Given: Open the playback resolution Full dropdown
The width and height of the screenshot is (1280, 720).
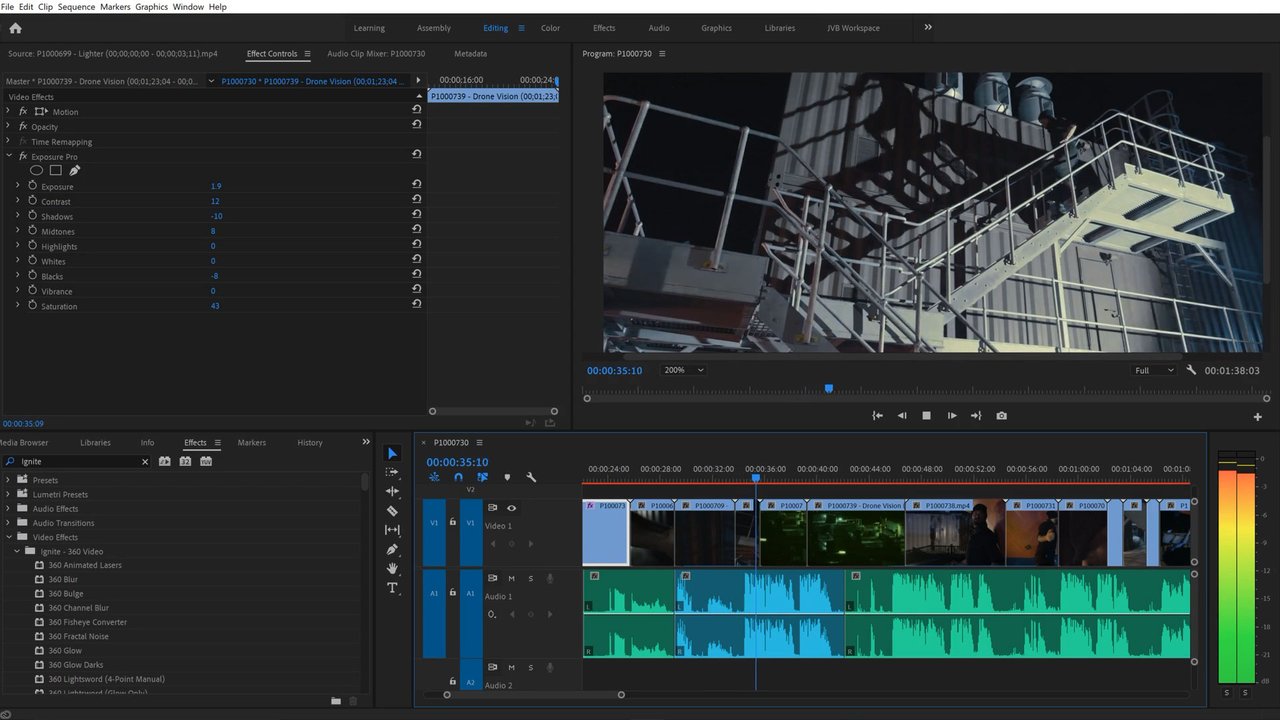Looking at the screenshot, I should point(1152,370).
